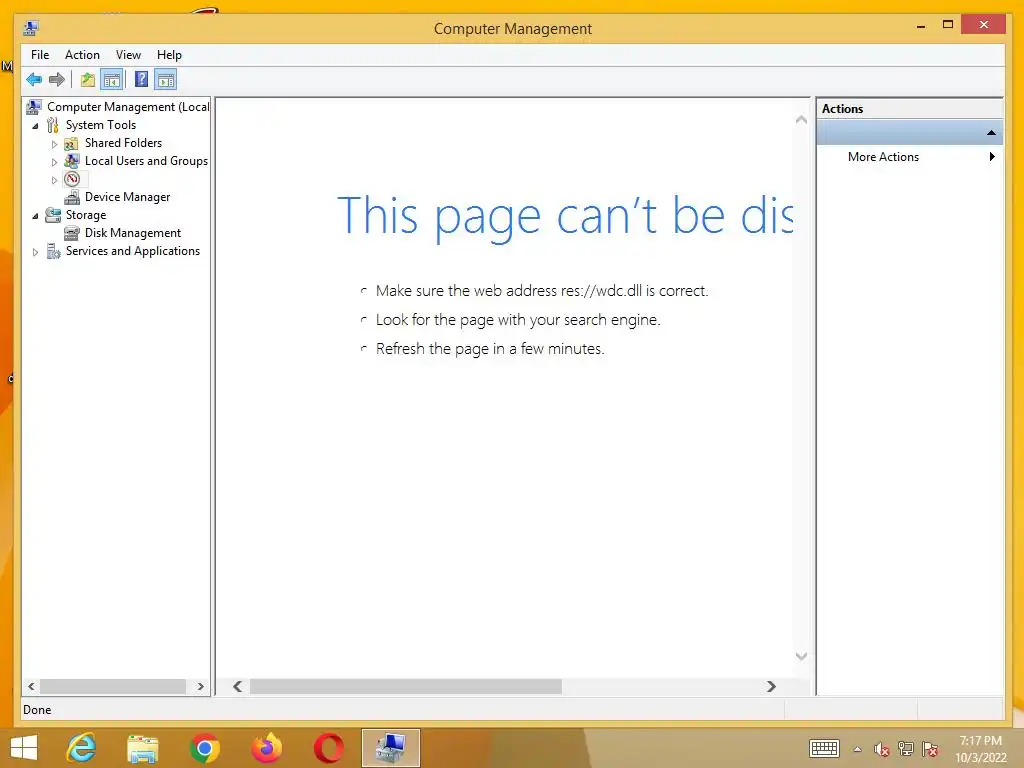The image size is (1024, 768).
Task: Click the Computer Management (Local) root icon
Action: coord(34,106)
